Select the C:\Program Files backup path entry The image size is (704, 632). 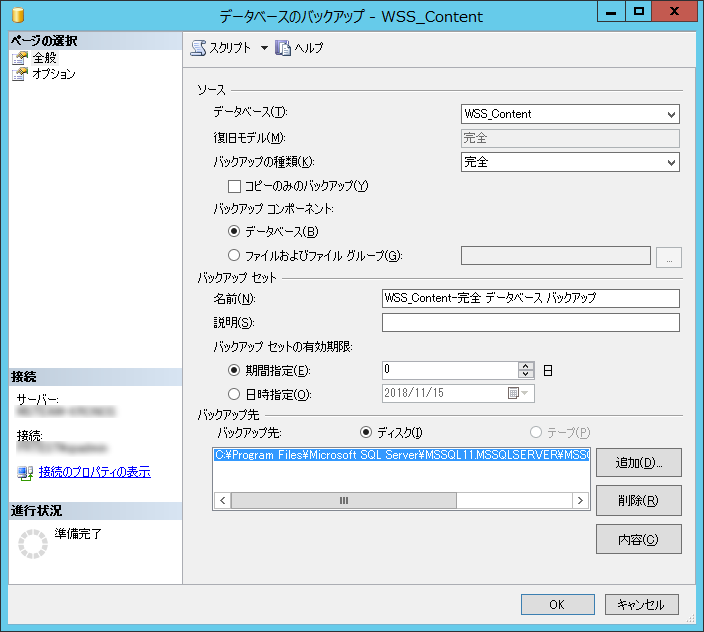pyautogui.click(x=401, y=455)
